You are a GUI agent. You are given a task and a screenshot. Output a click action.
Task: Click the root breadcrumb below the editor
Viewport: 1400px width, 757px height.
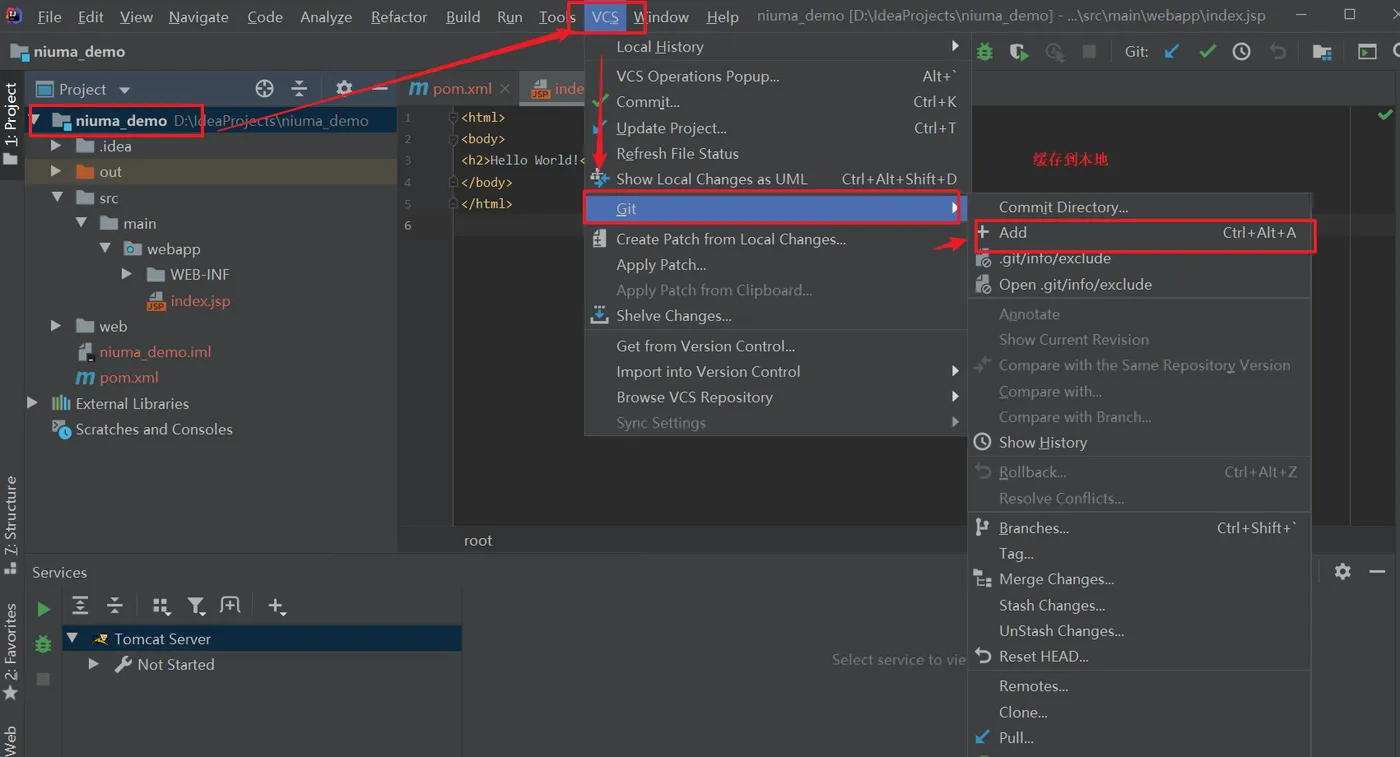(478, 540)
